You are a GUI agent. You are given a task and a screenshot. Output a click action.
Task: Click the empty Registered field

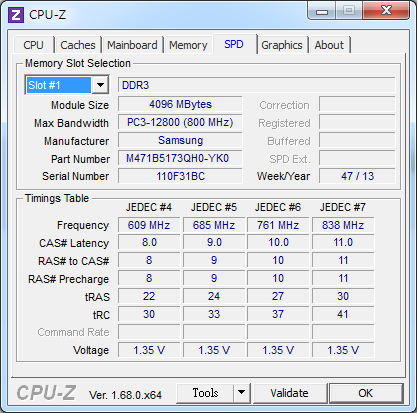tap(357, 122)
